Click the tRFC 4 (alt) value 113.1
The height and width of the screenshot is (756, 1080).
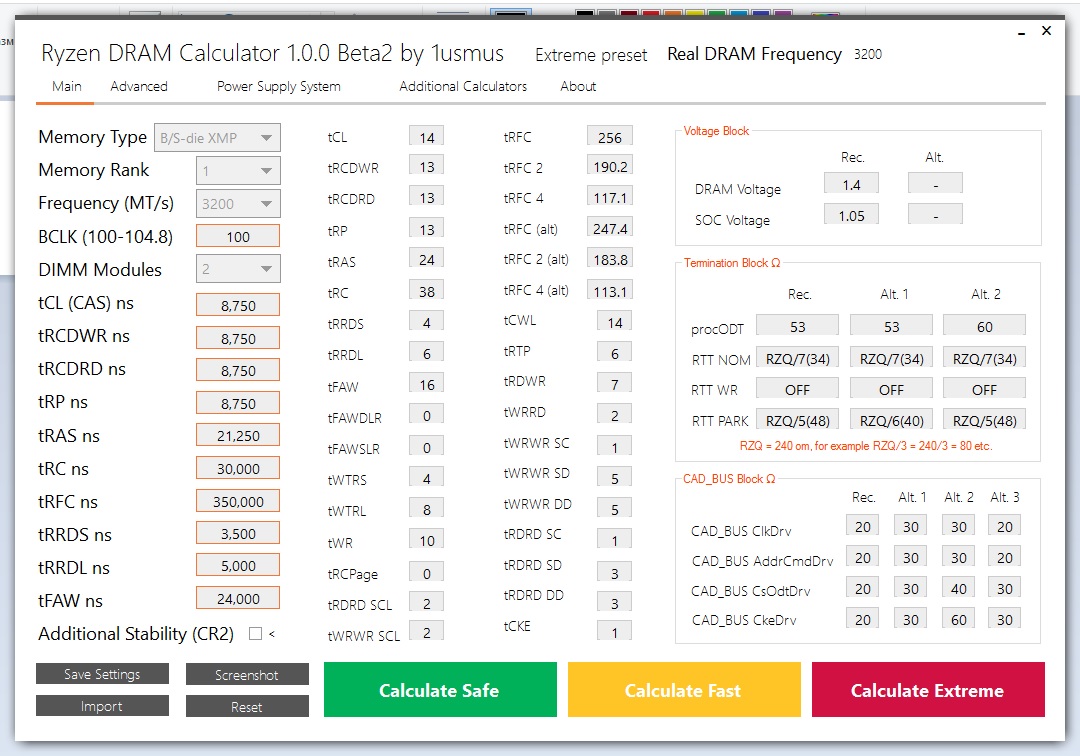pyautogui.click(x=610, y=291)
